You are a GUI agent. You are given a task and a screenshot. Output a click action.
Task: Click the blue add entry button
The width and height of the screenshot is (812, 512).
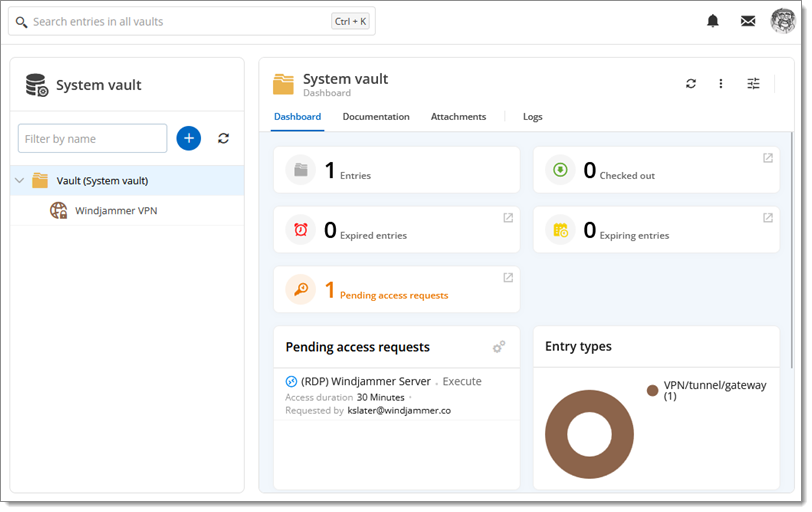188,138
